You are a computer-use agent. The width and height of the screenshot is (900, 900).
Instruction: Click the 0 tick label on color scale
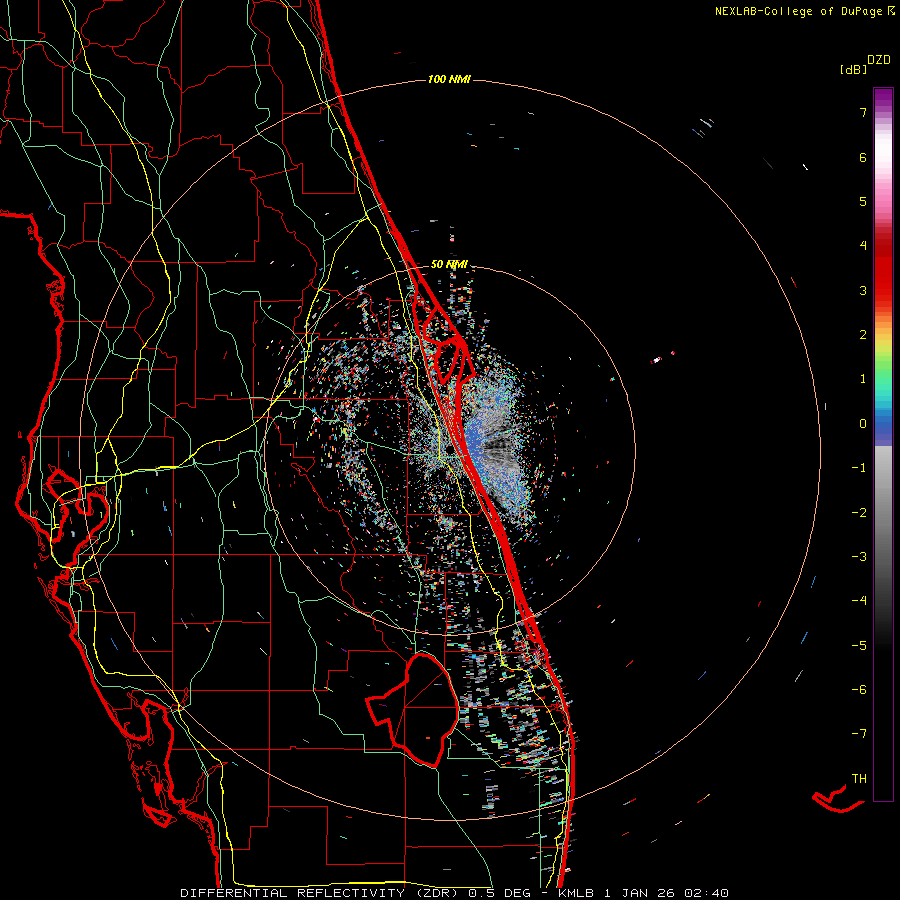click(863, 424)
